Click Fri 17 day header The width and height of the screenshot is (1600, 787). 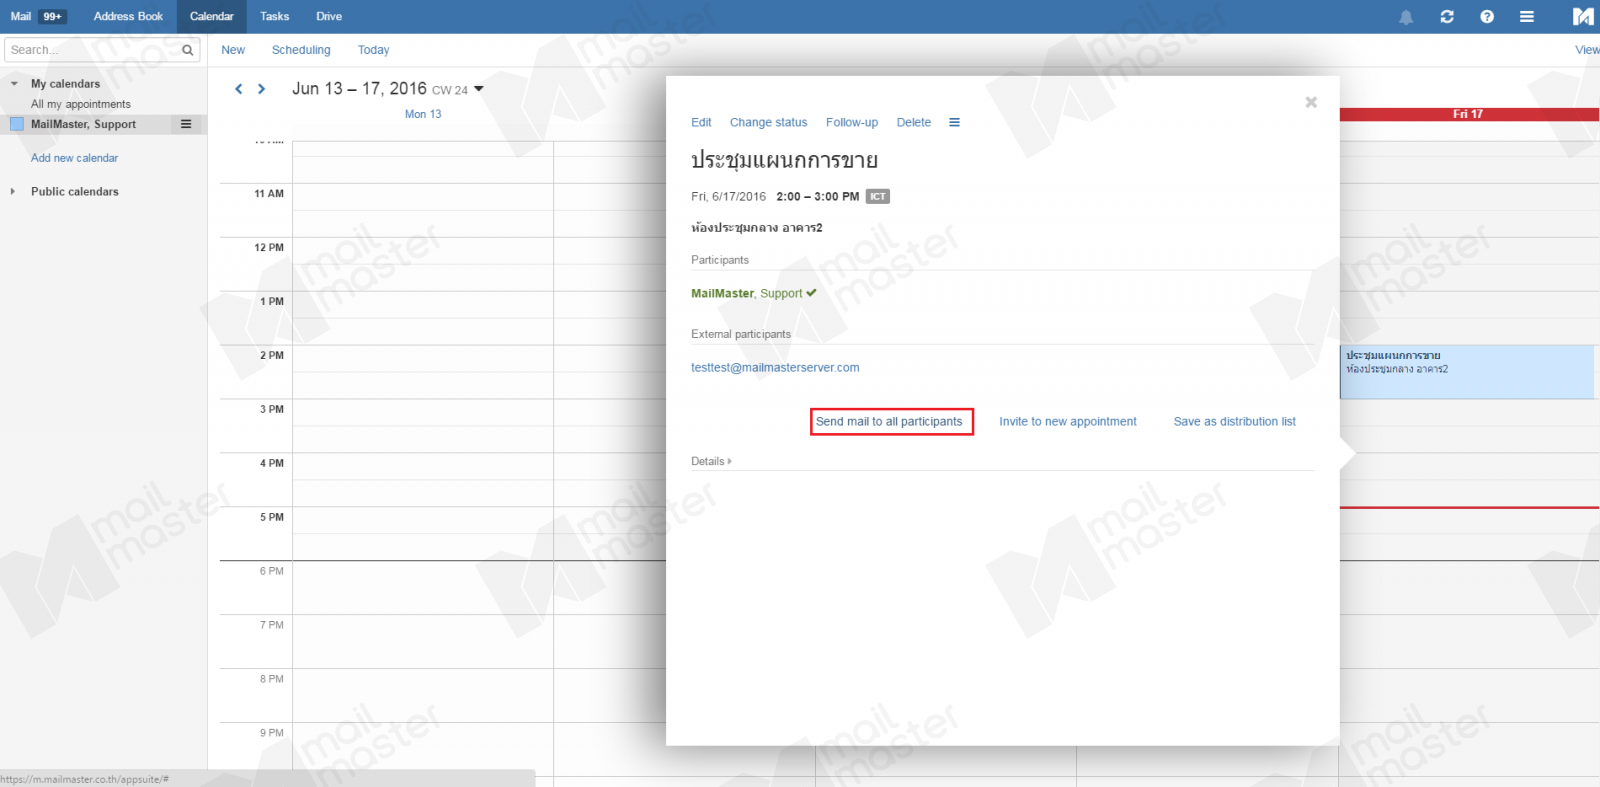point(1468,114)
